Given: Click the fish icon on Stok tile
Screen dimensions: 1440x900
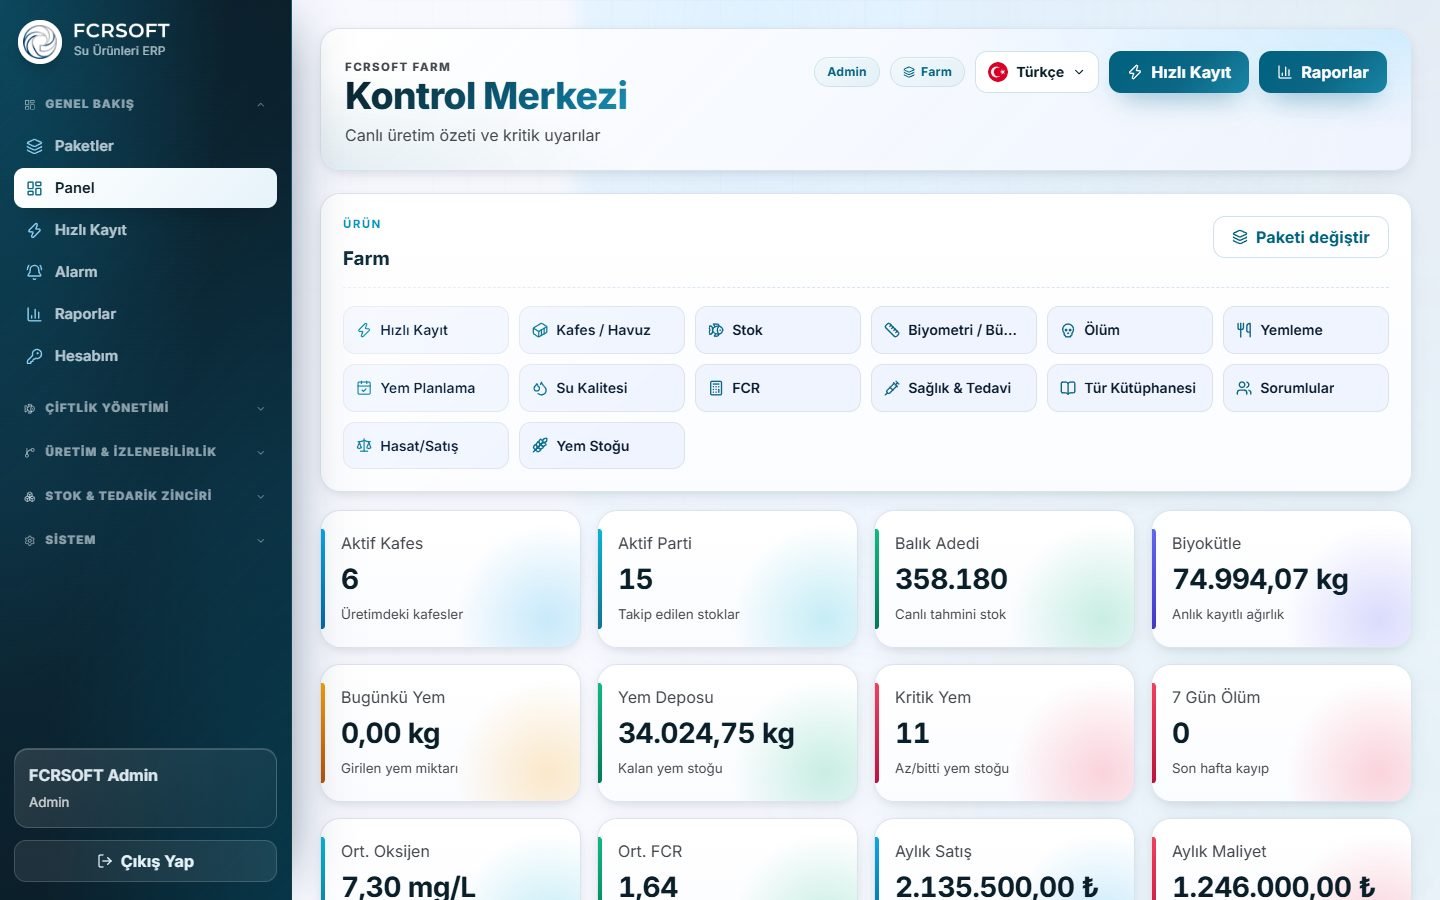Looking at the screenshot, I should tap(716, 330).
